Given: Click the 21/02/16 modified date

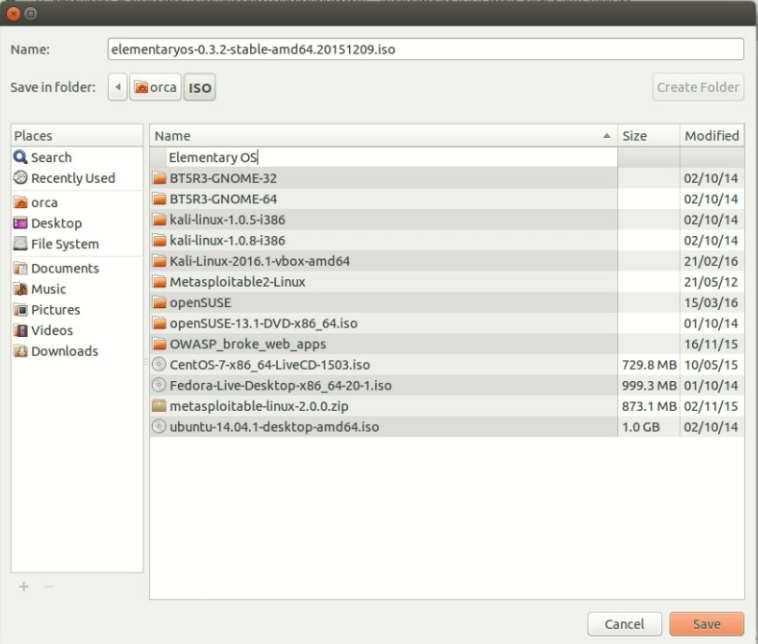Looking at the screenshot, I should pyautogui.click(x=711, y=262).
